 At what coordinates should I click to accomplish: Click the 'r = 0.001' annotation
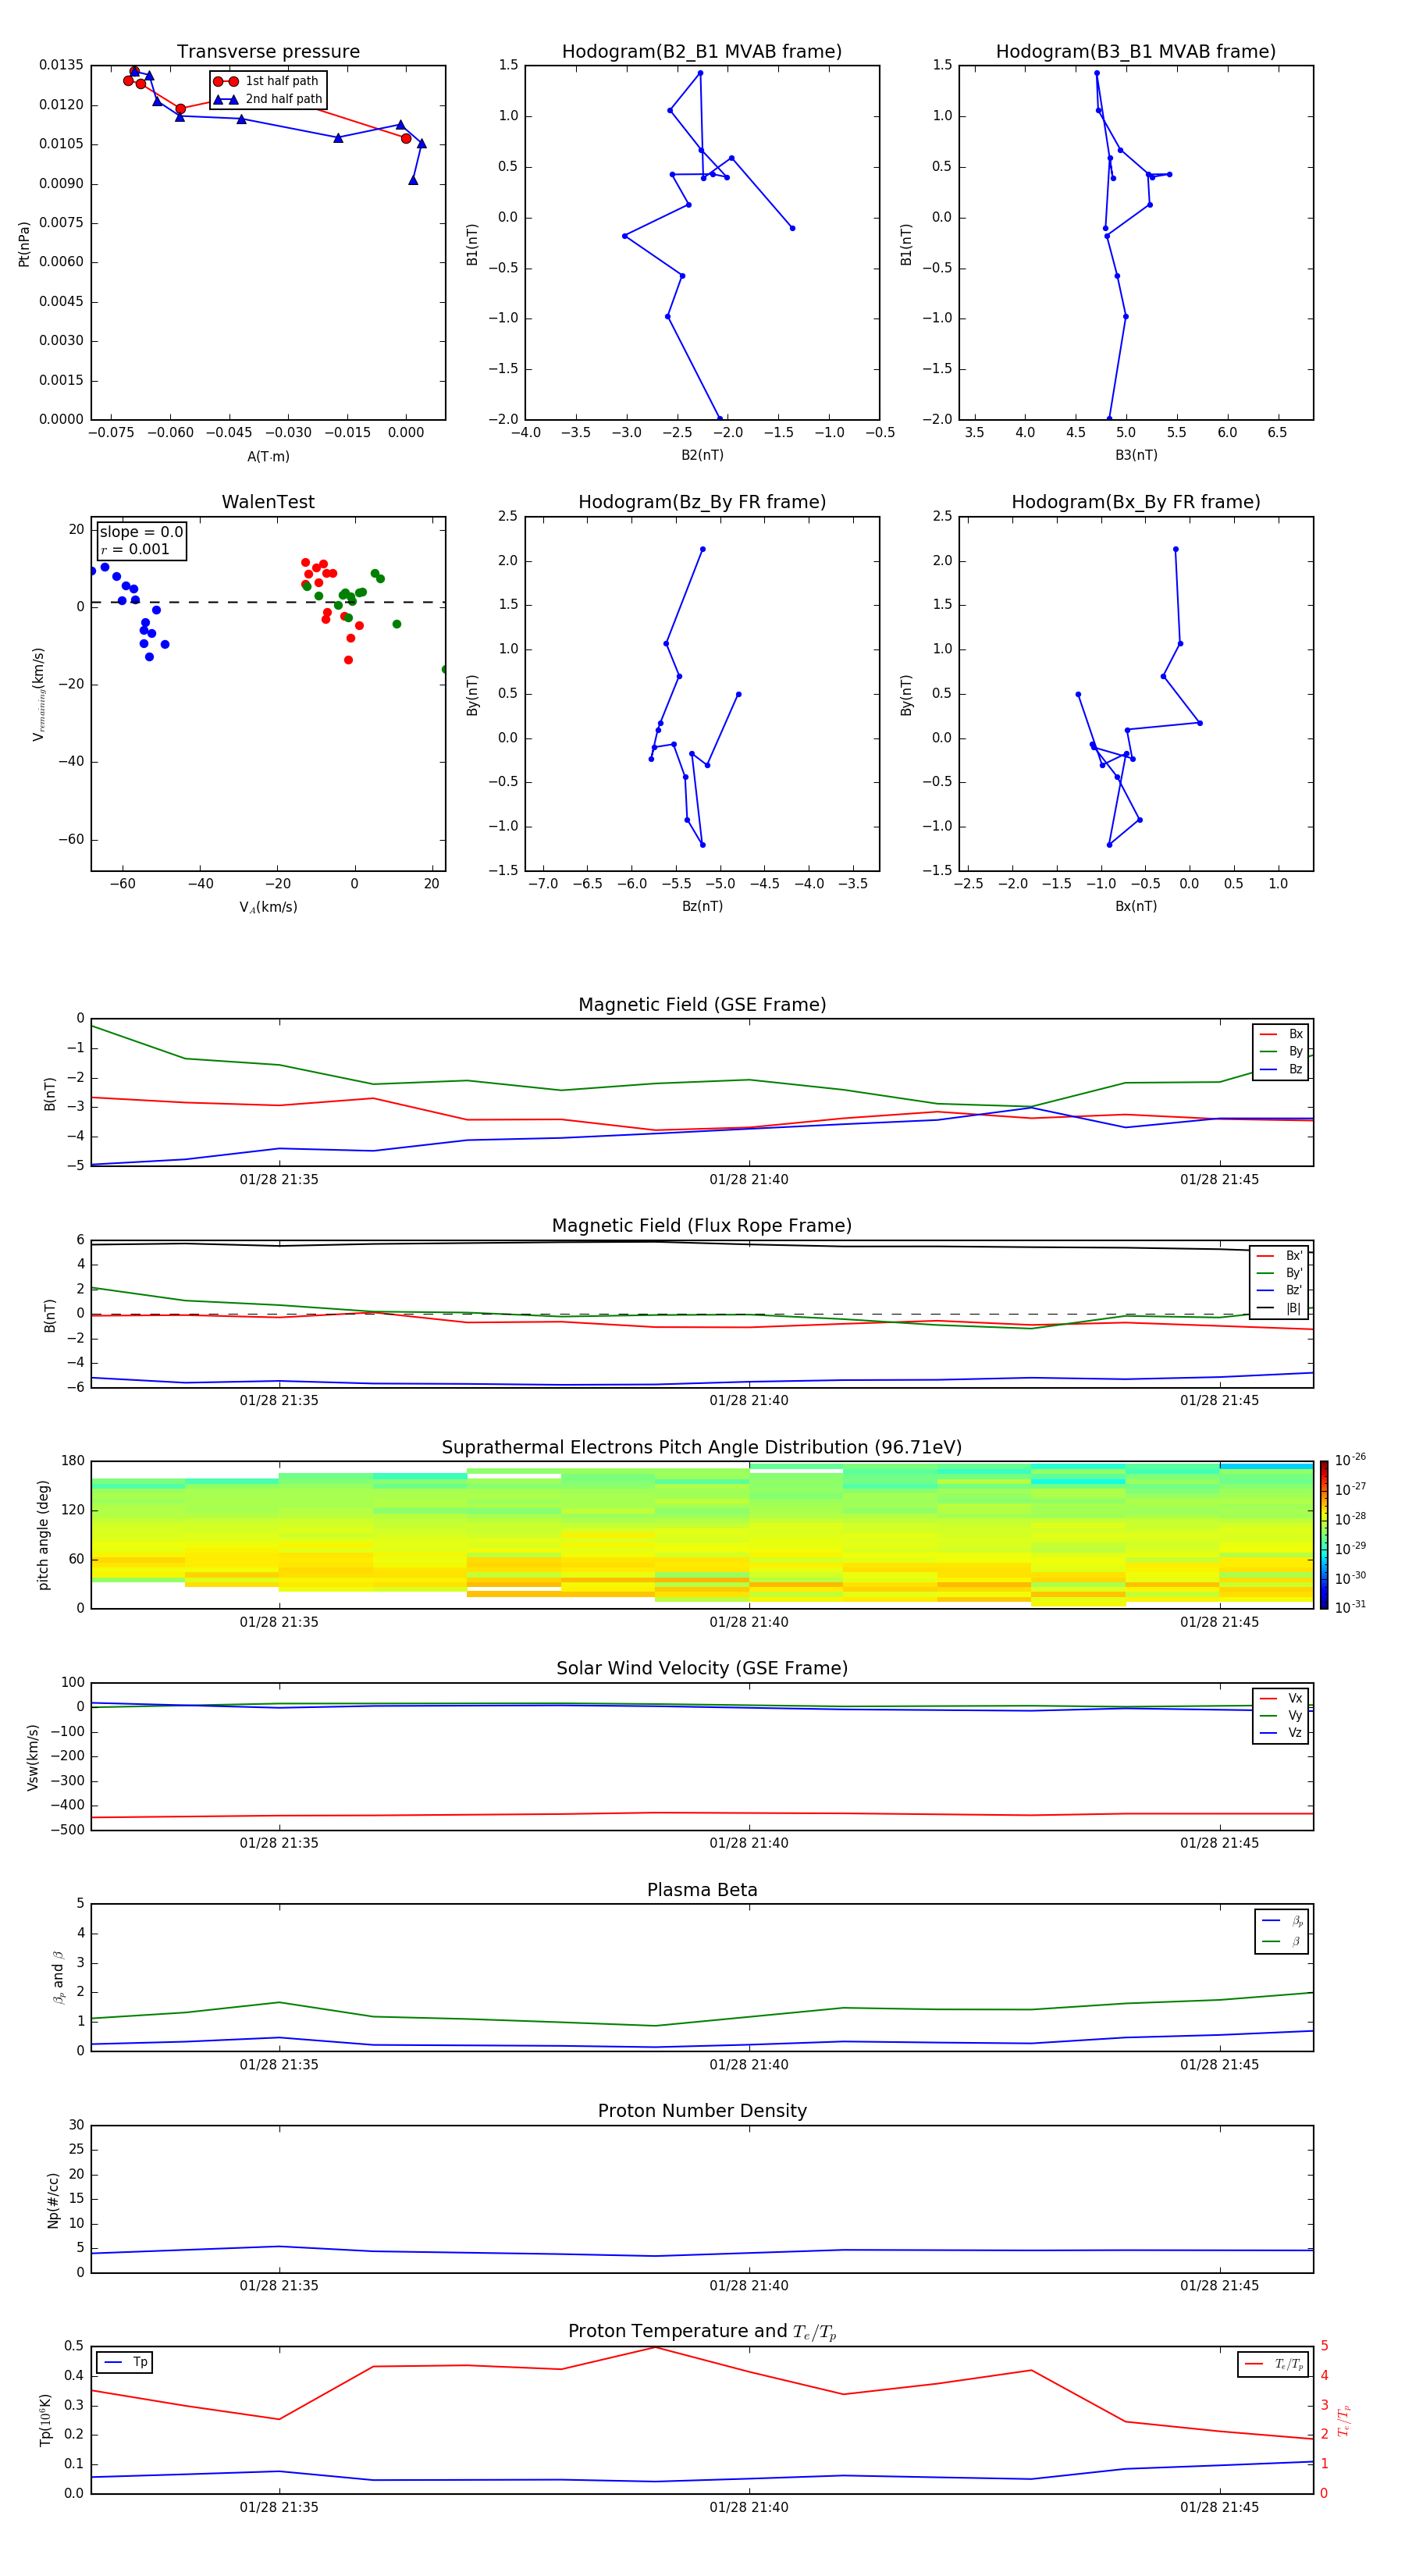135,549
